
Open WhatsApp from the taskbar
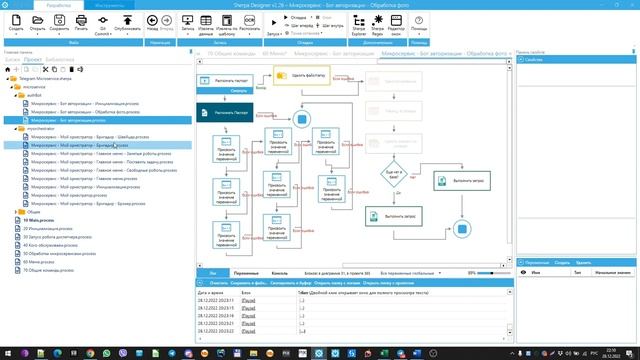point(107,353)
